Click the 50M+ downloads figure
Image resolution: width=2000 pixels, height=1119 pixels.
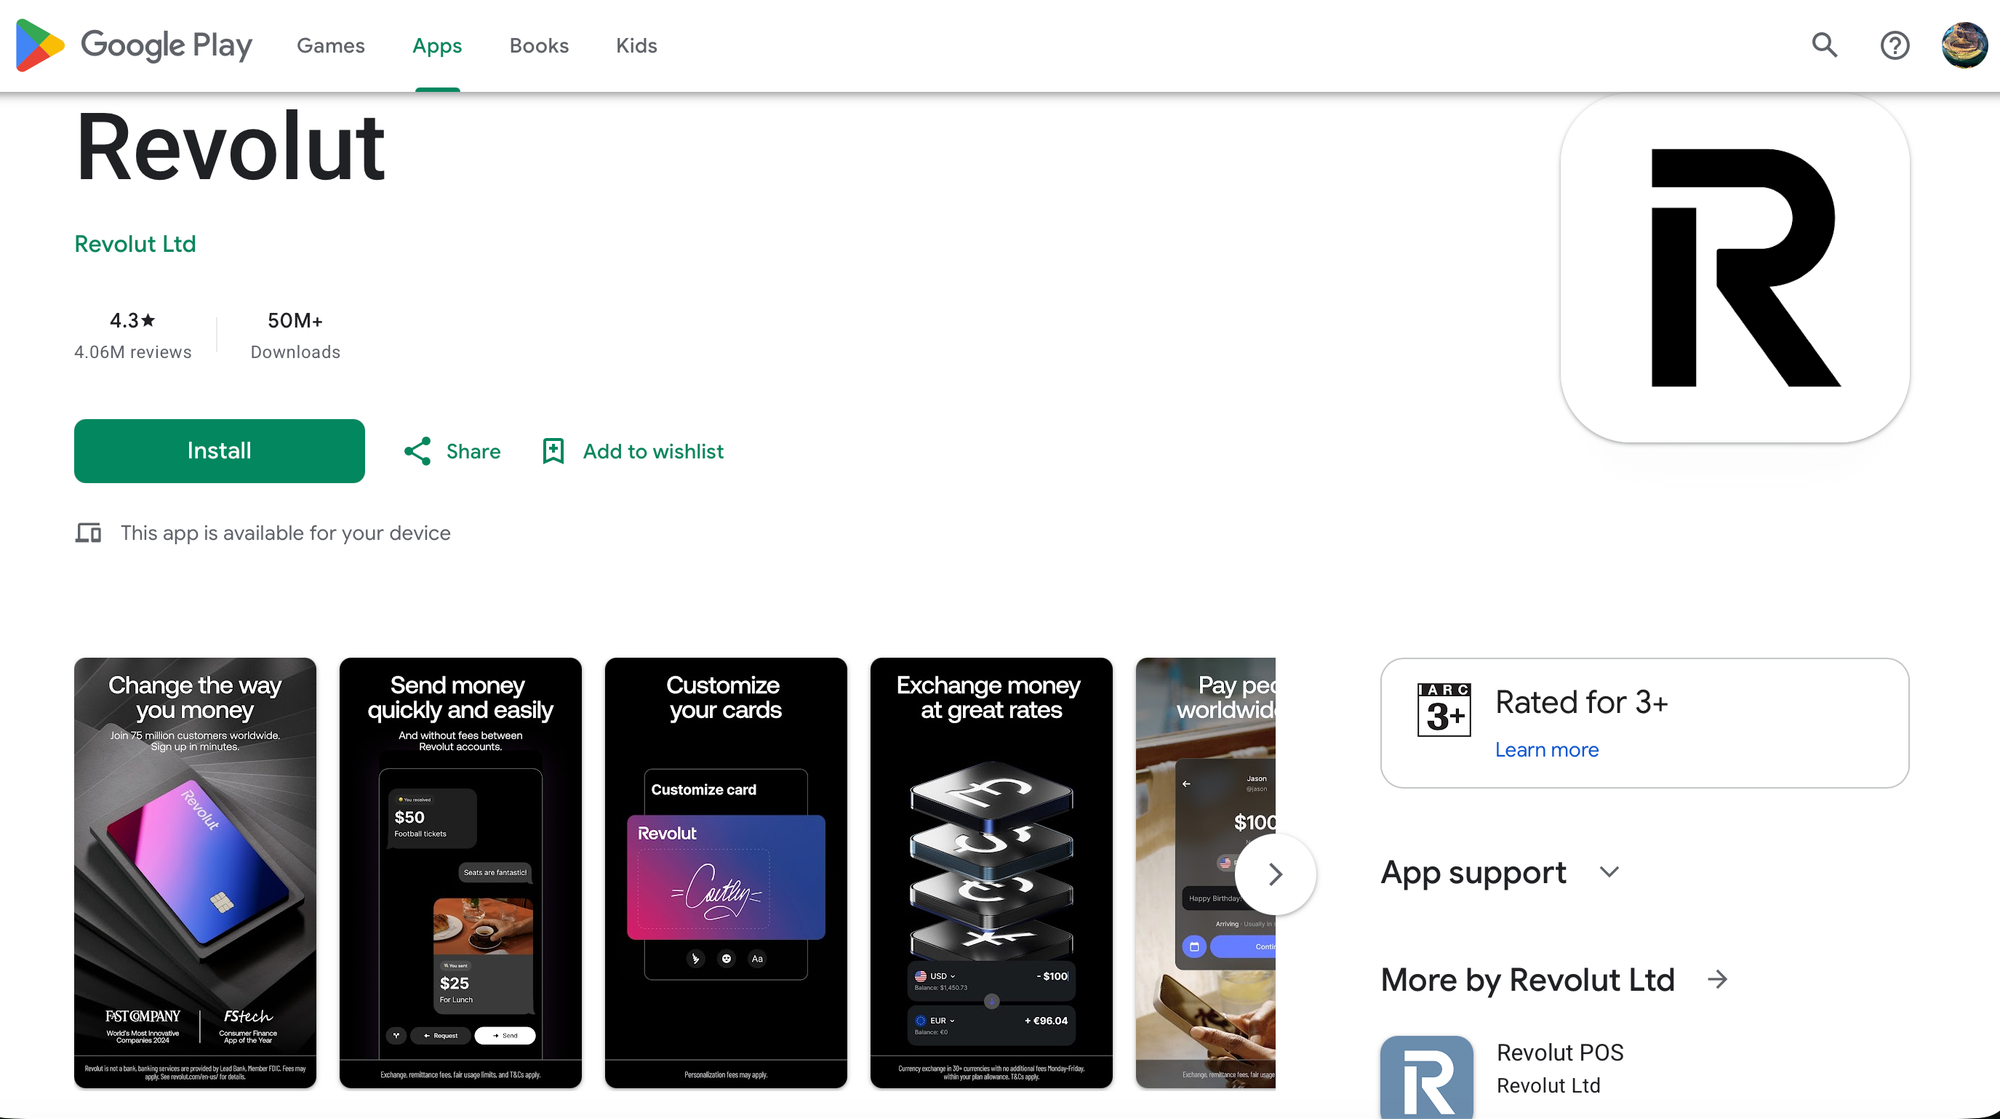pos(295,321)
